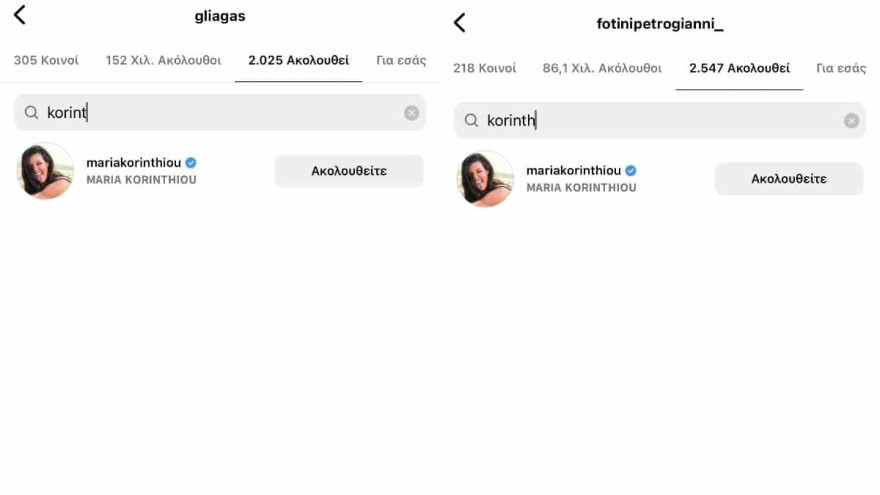Click the search field containing 'korinth'
This screenshot has height=495, width=880.
660,121
